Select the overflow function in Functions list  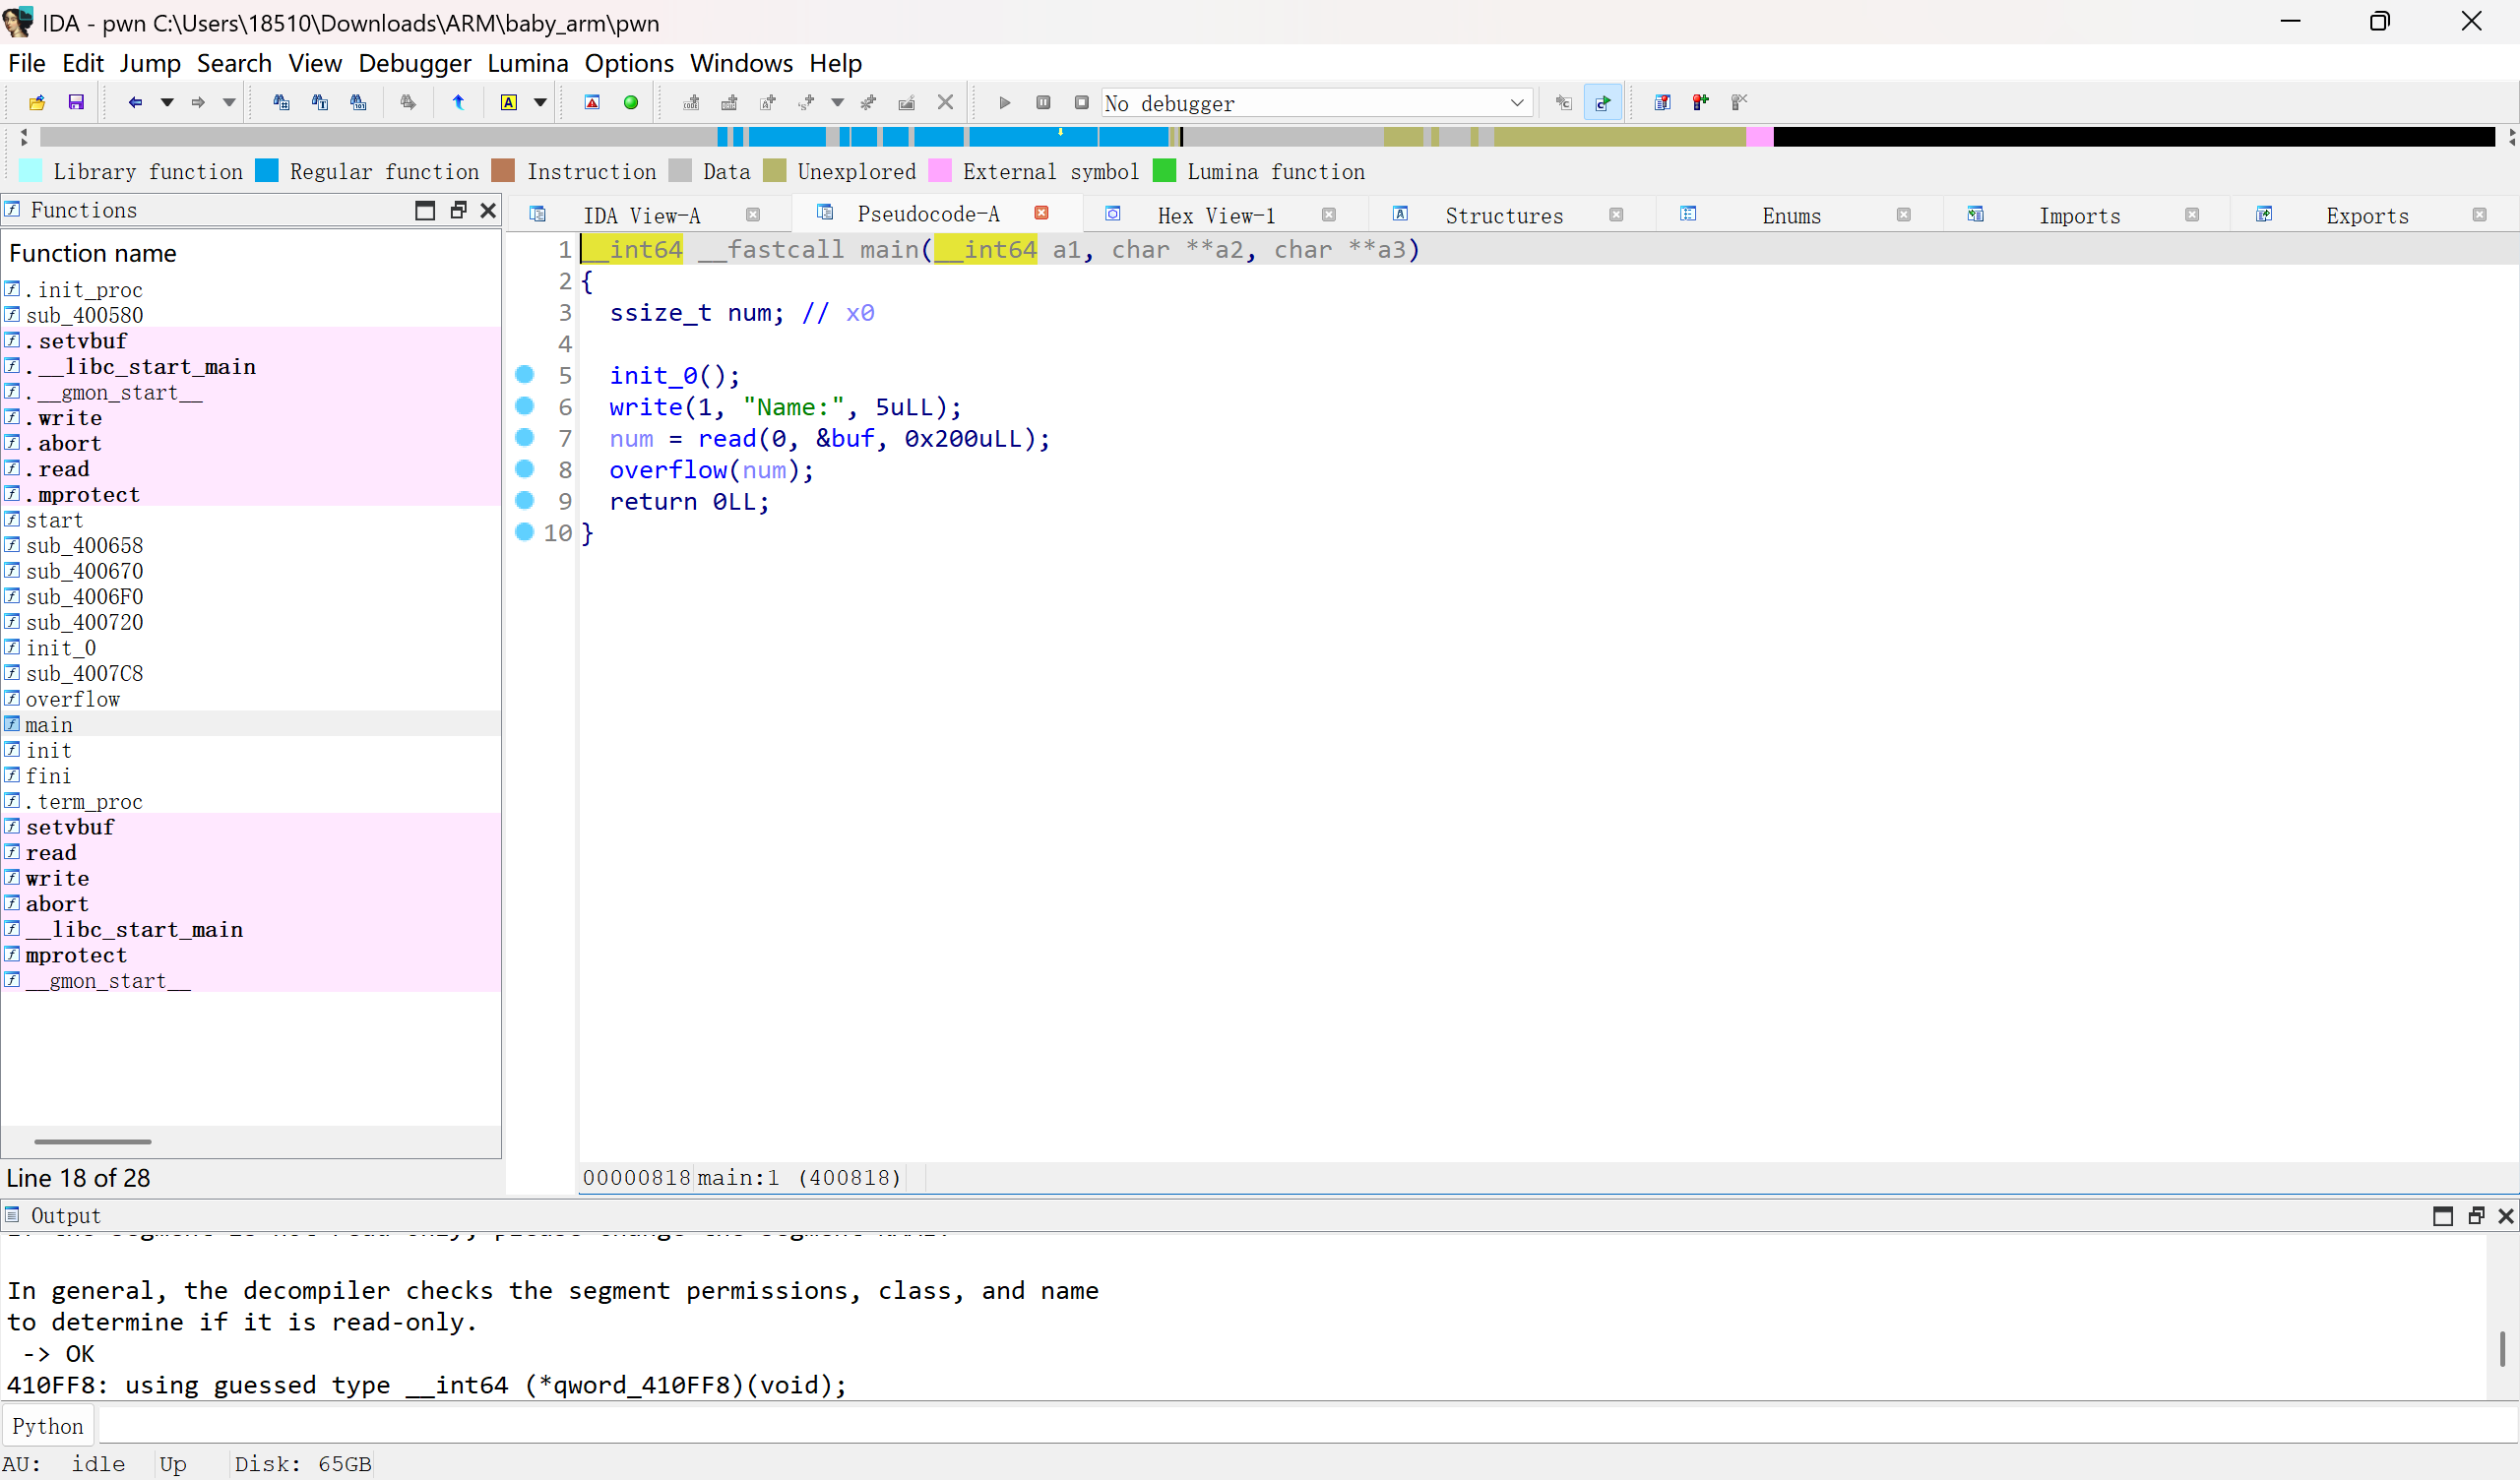[x=250, y=699]
